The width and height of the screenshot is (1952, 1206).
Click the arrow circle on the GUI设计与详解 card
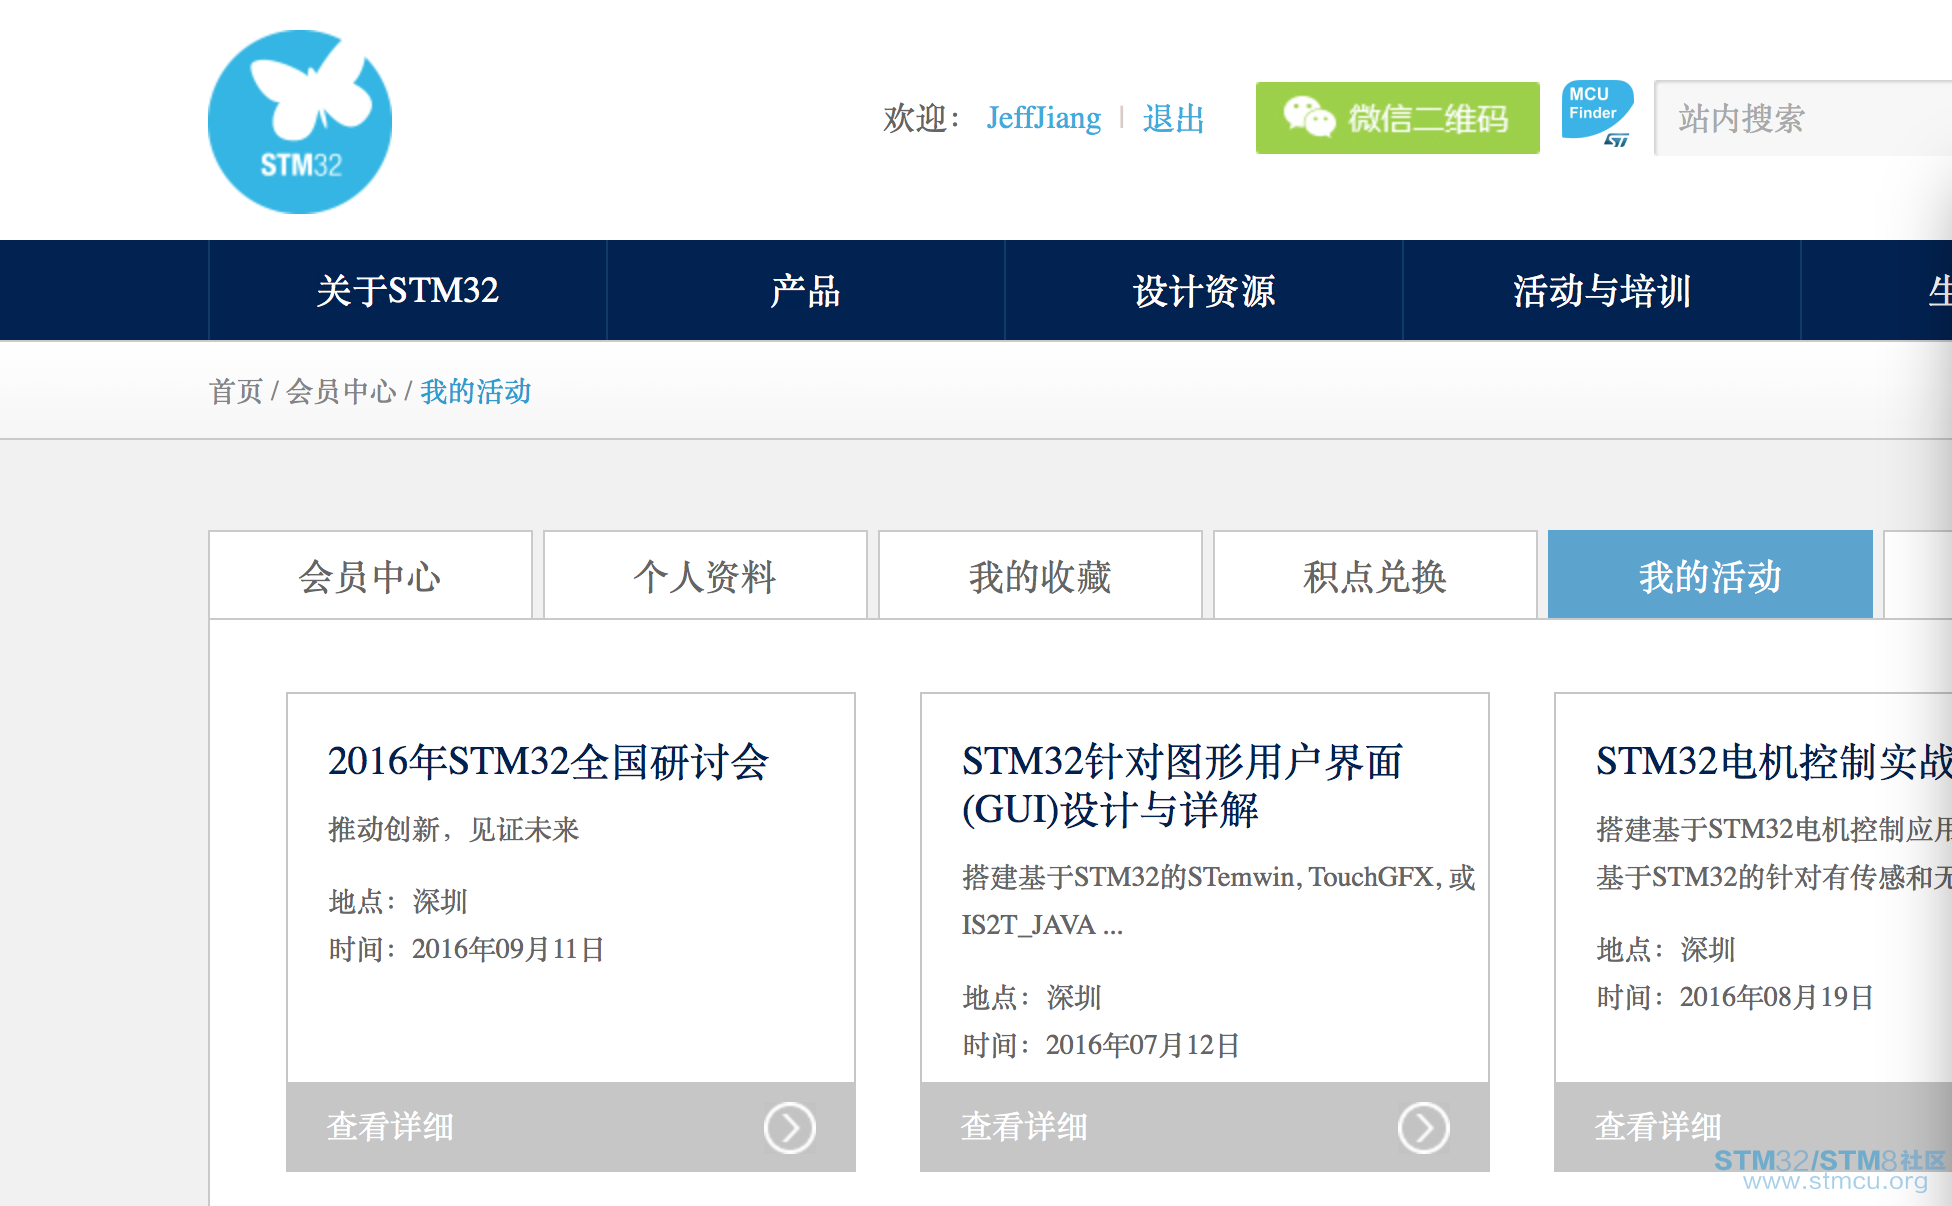pos(1424,1128)
